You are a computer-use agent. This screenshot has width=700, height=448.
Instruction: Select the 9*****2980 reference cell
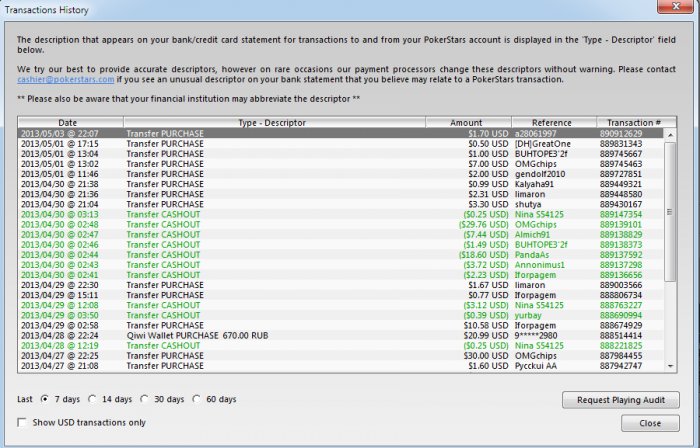(536, 336)
